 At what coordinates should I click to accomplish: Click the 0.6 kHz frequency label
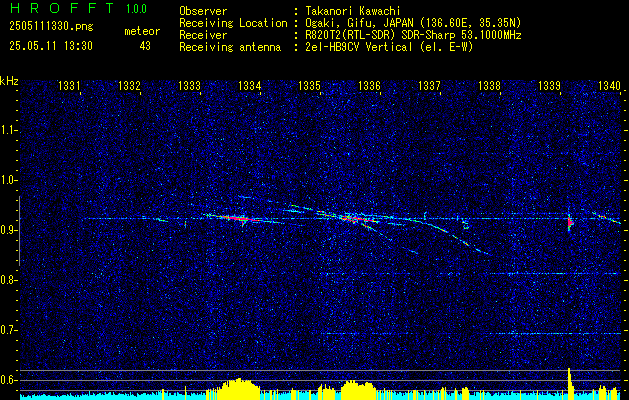point(9,380)
